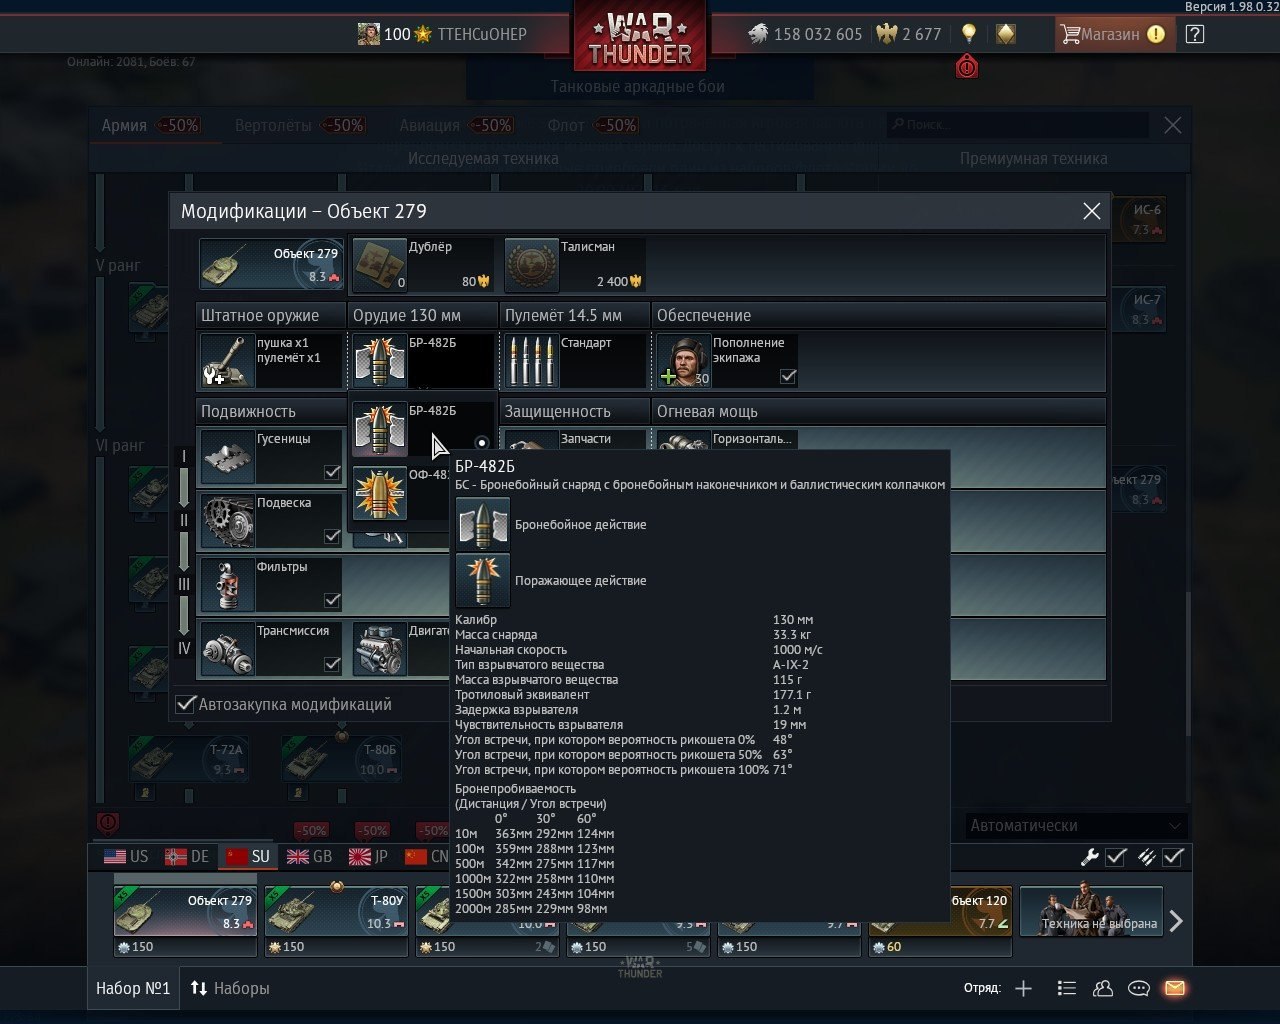Click the light bulb hints icon
Screen dimensions: 1280x1024
[x=968, y=33]
